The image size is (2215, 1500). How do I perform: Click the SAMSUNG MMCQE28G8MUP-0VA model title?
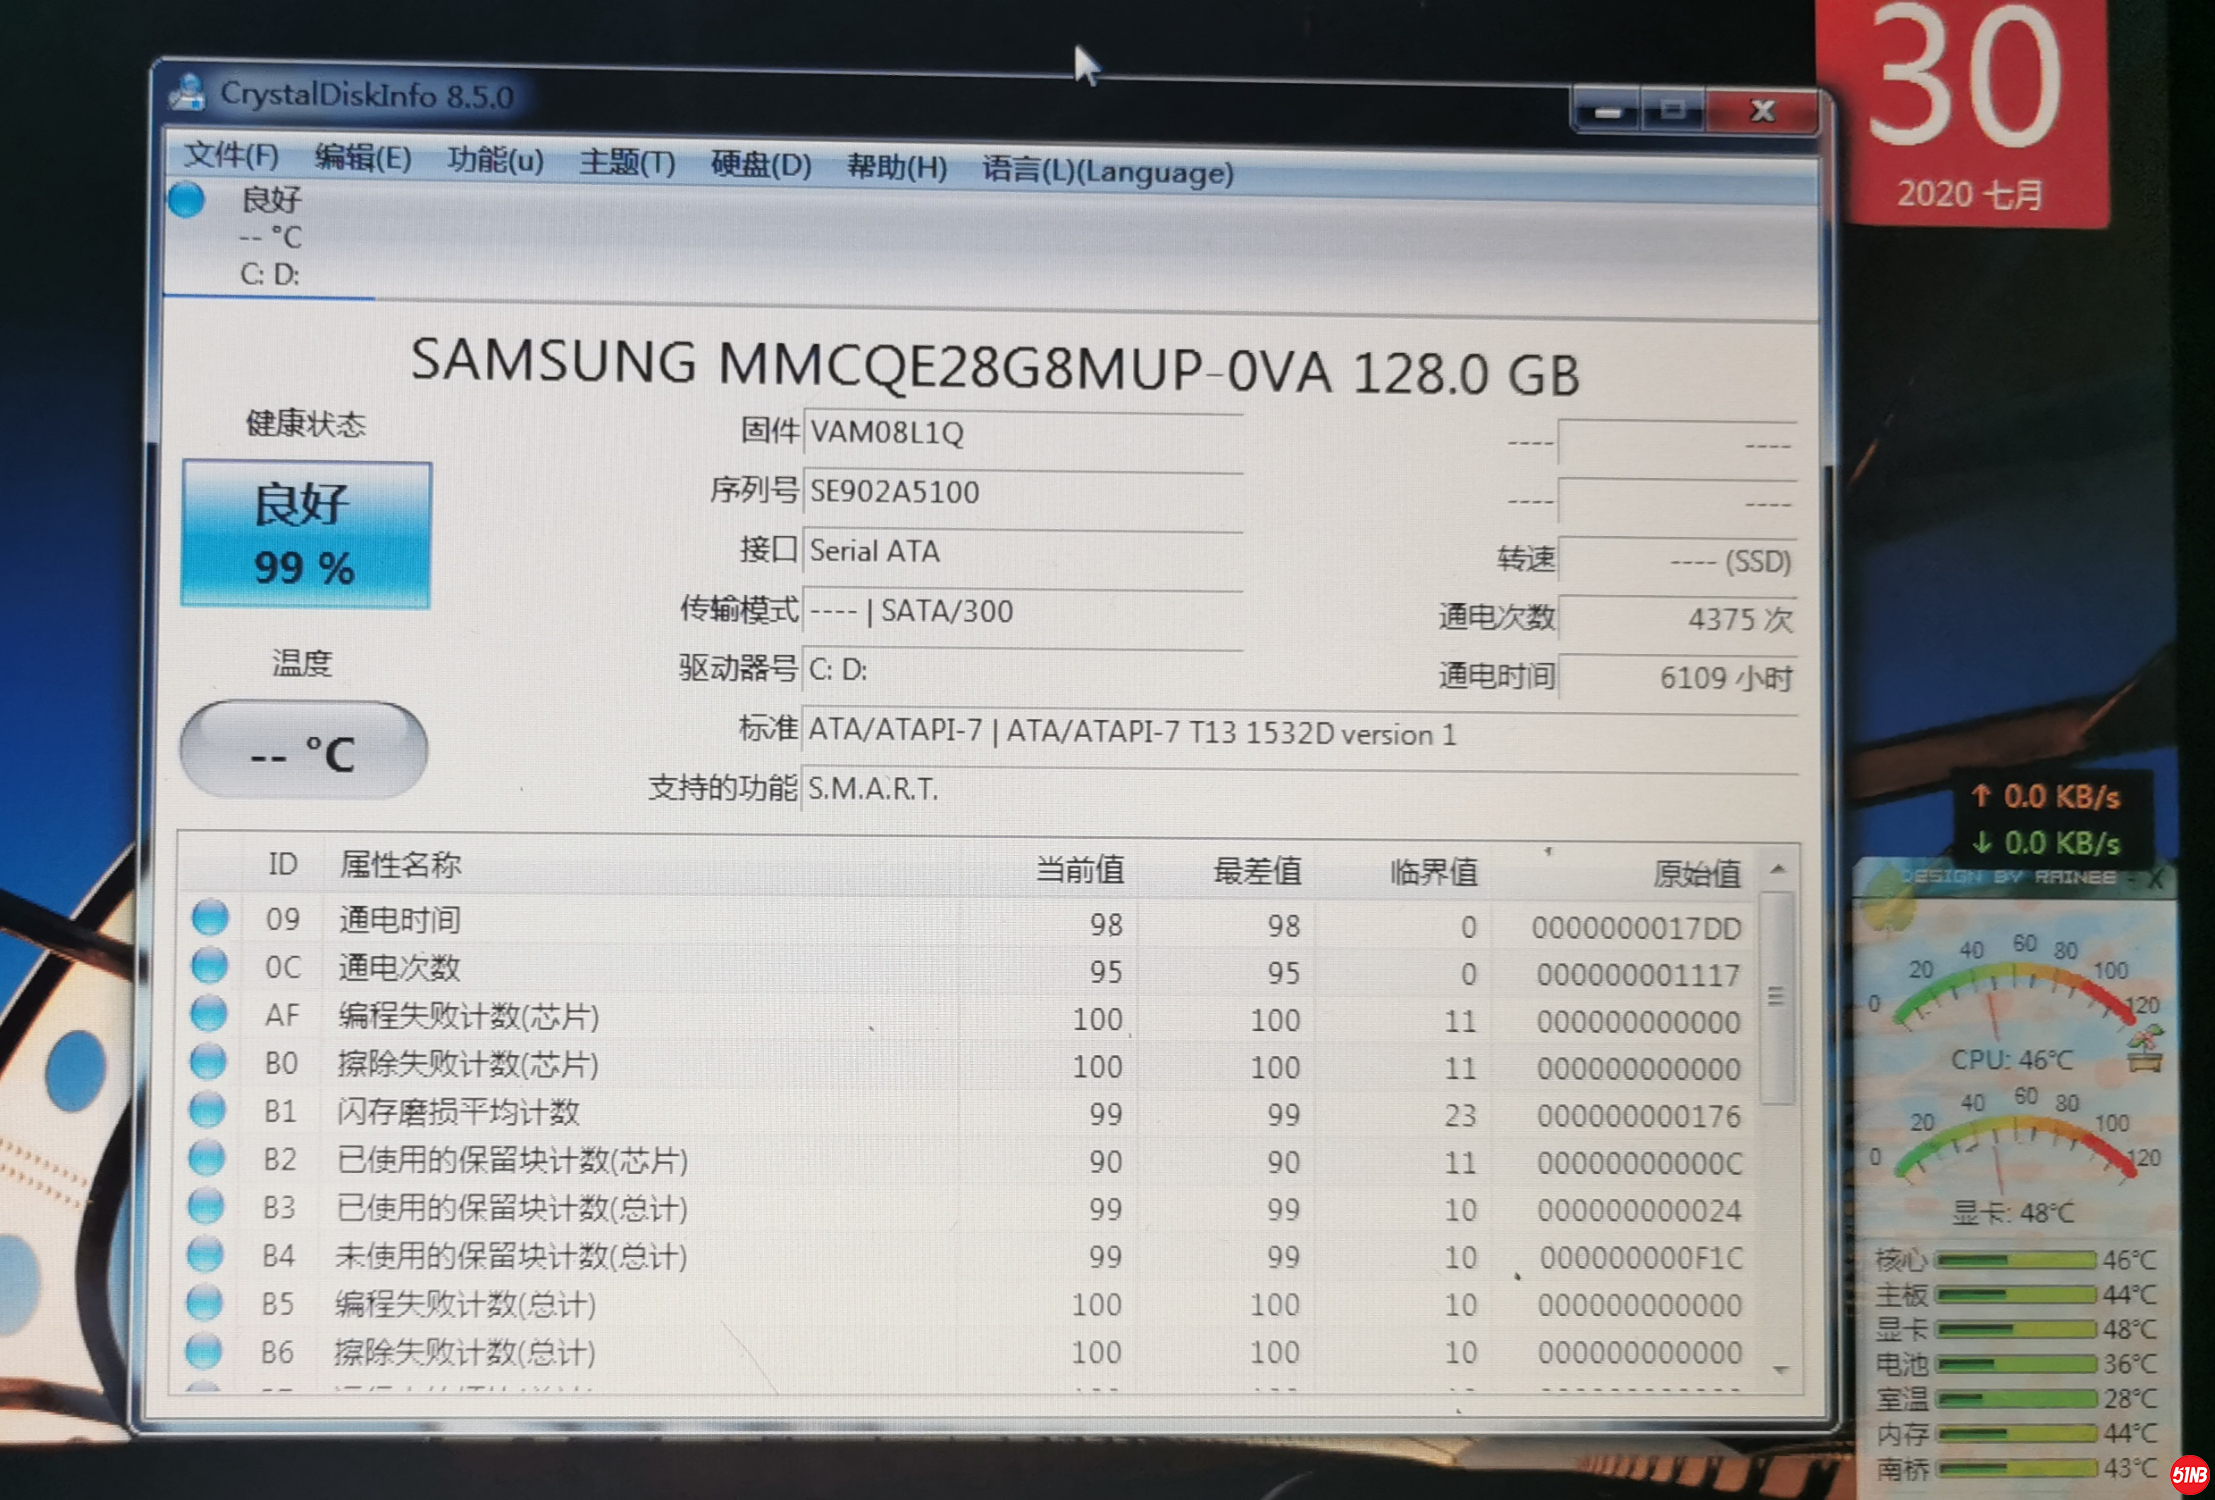tap(995, 367)
